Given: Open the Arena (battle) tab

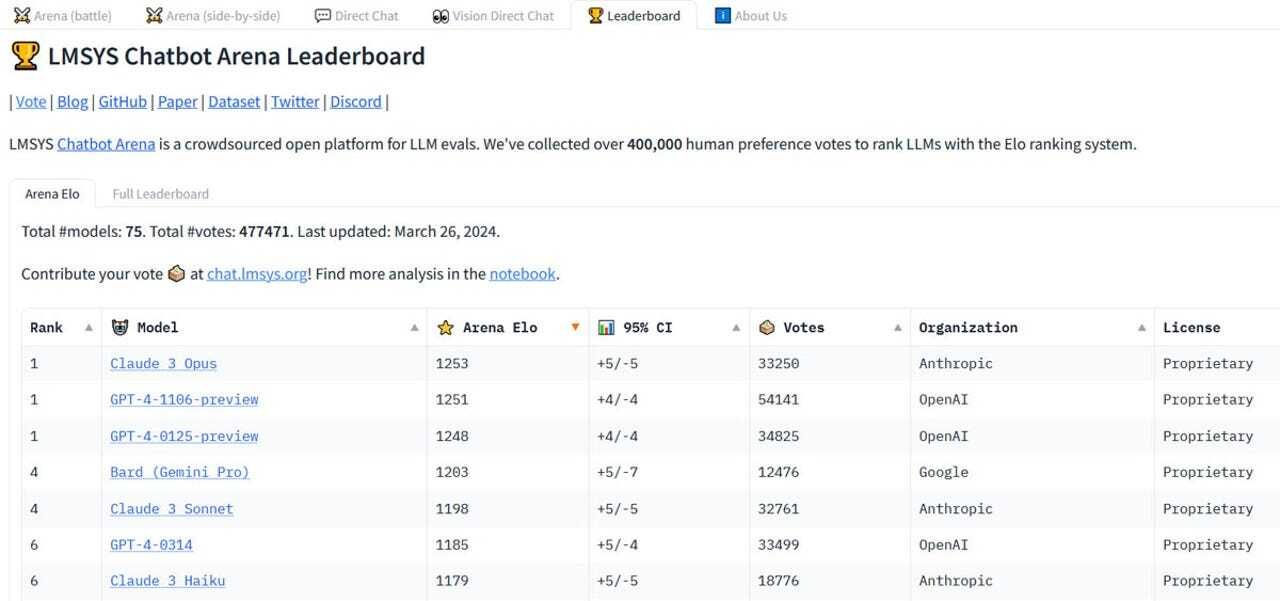Looking at the screenshot, I should [x=62, y=16].
